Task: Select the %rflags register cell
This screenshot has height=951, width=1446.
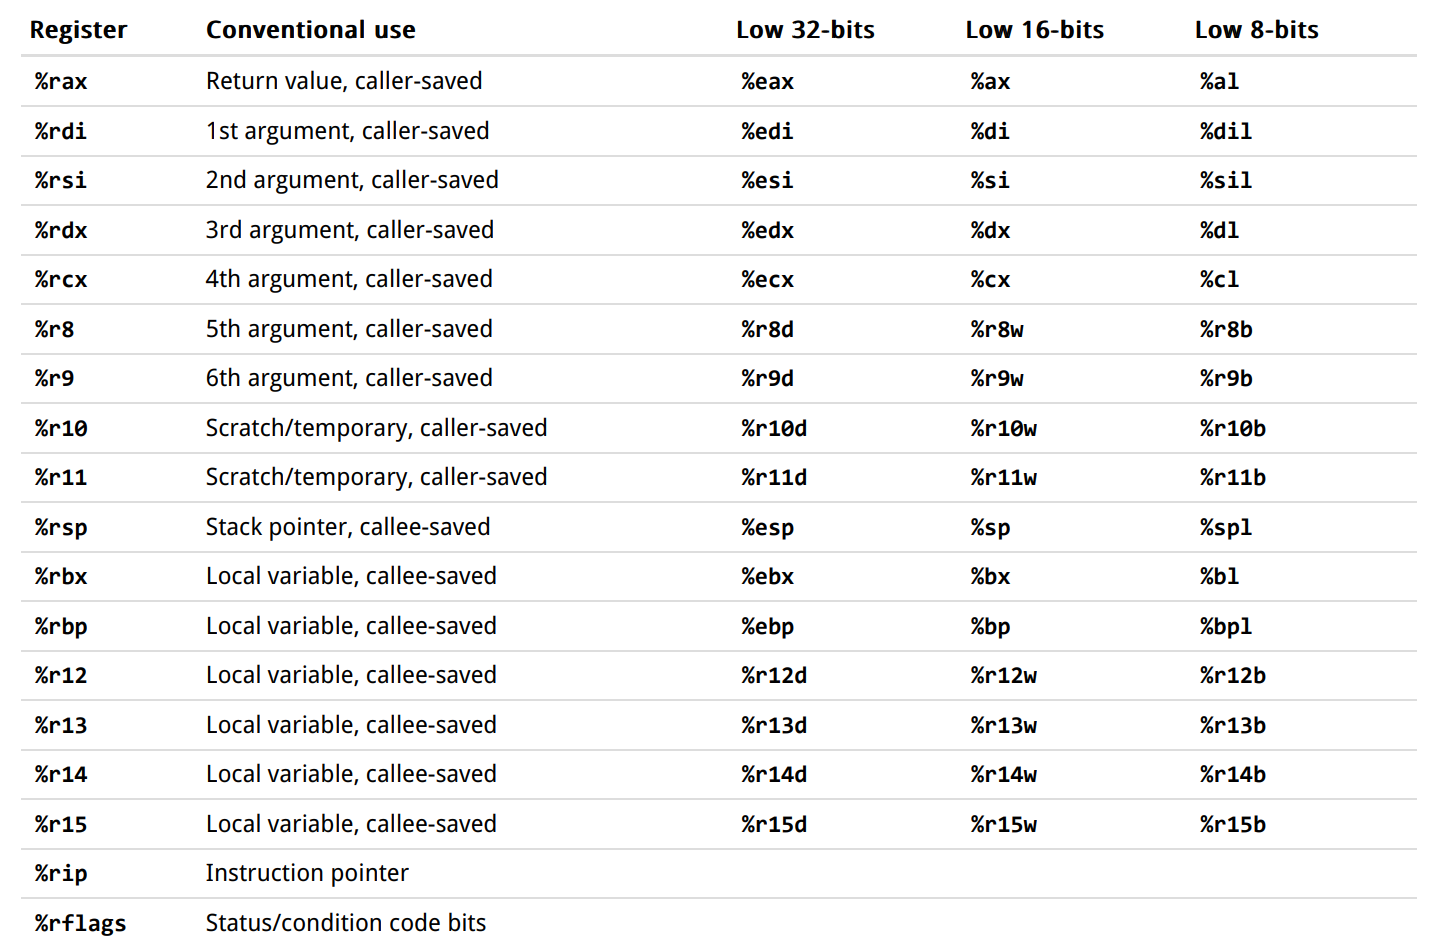Action: click(x=80, y=923)
